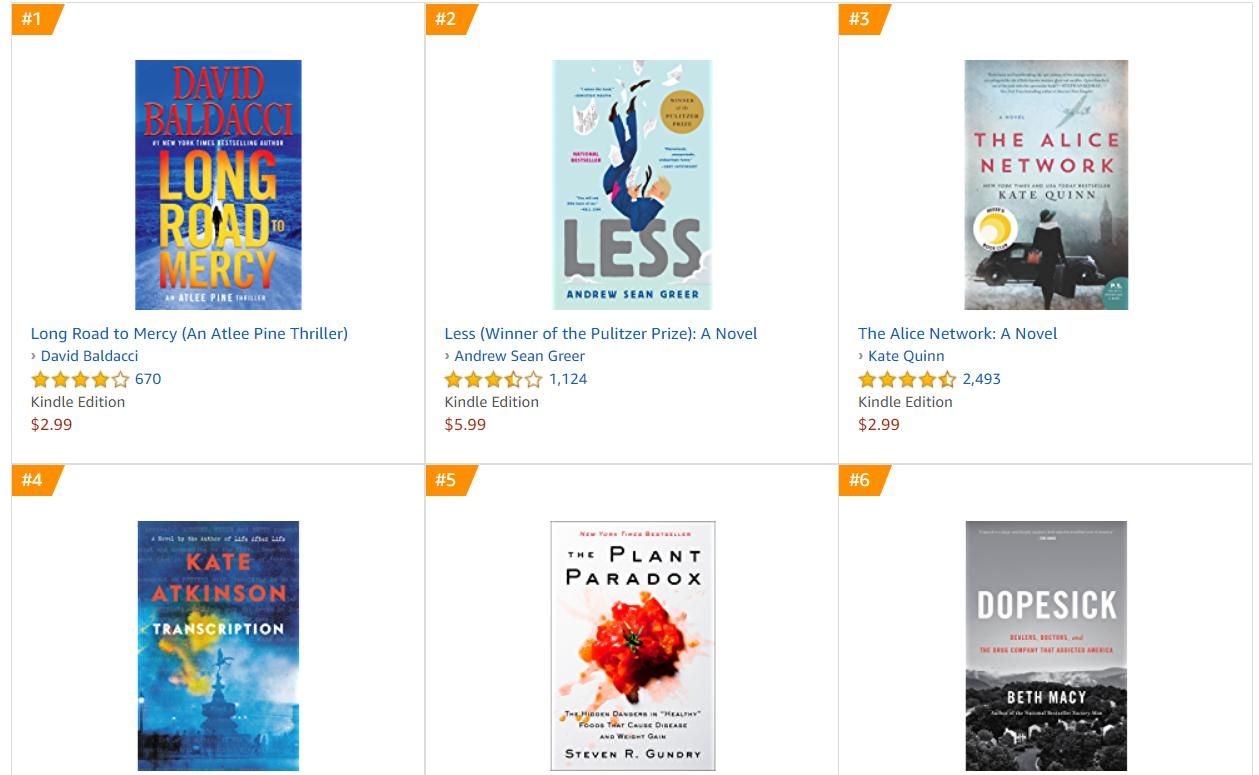Click The Alice Network: A Novel title
Image resolution: width=1259 pixels, height=775 pixels.
pos(957,333)
